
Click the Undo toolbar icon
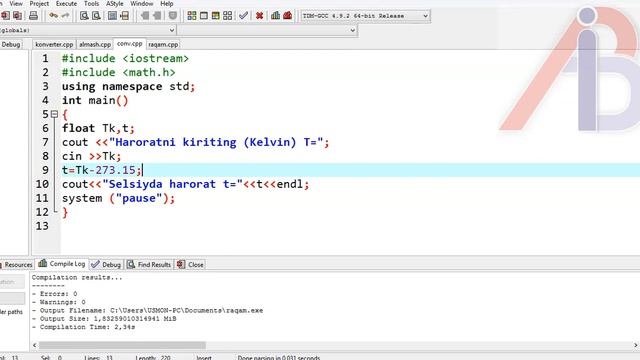[x=53, y=16]
